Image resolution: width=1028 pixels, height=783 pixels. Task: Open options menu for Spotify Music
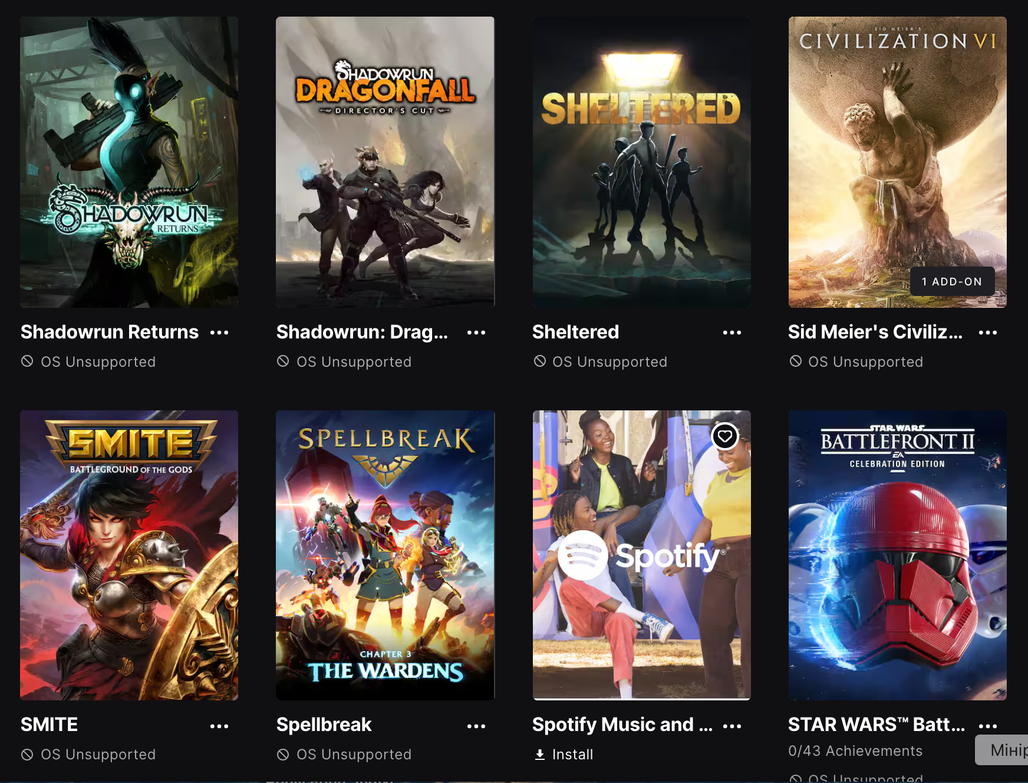click(732, 726)
